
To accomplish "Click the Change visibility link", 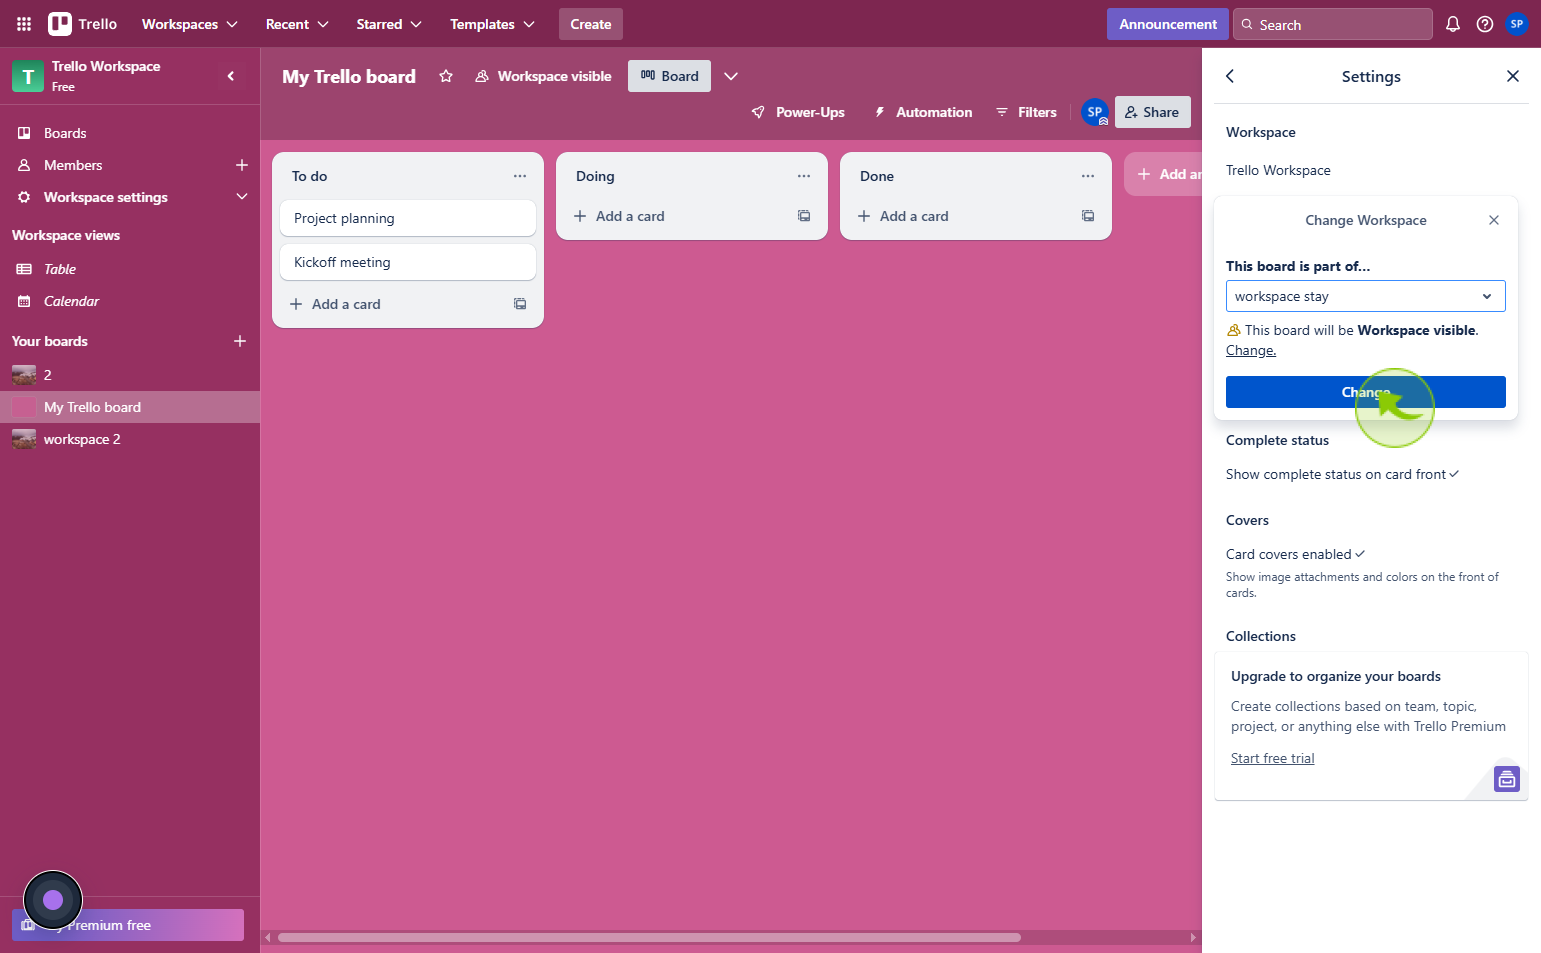I will click(x=1251, y=350).
